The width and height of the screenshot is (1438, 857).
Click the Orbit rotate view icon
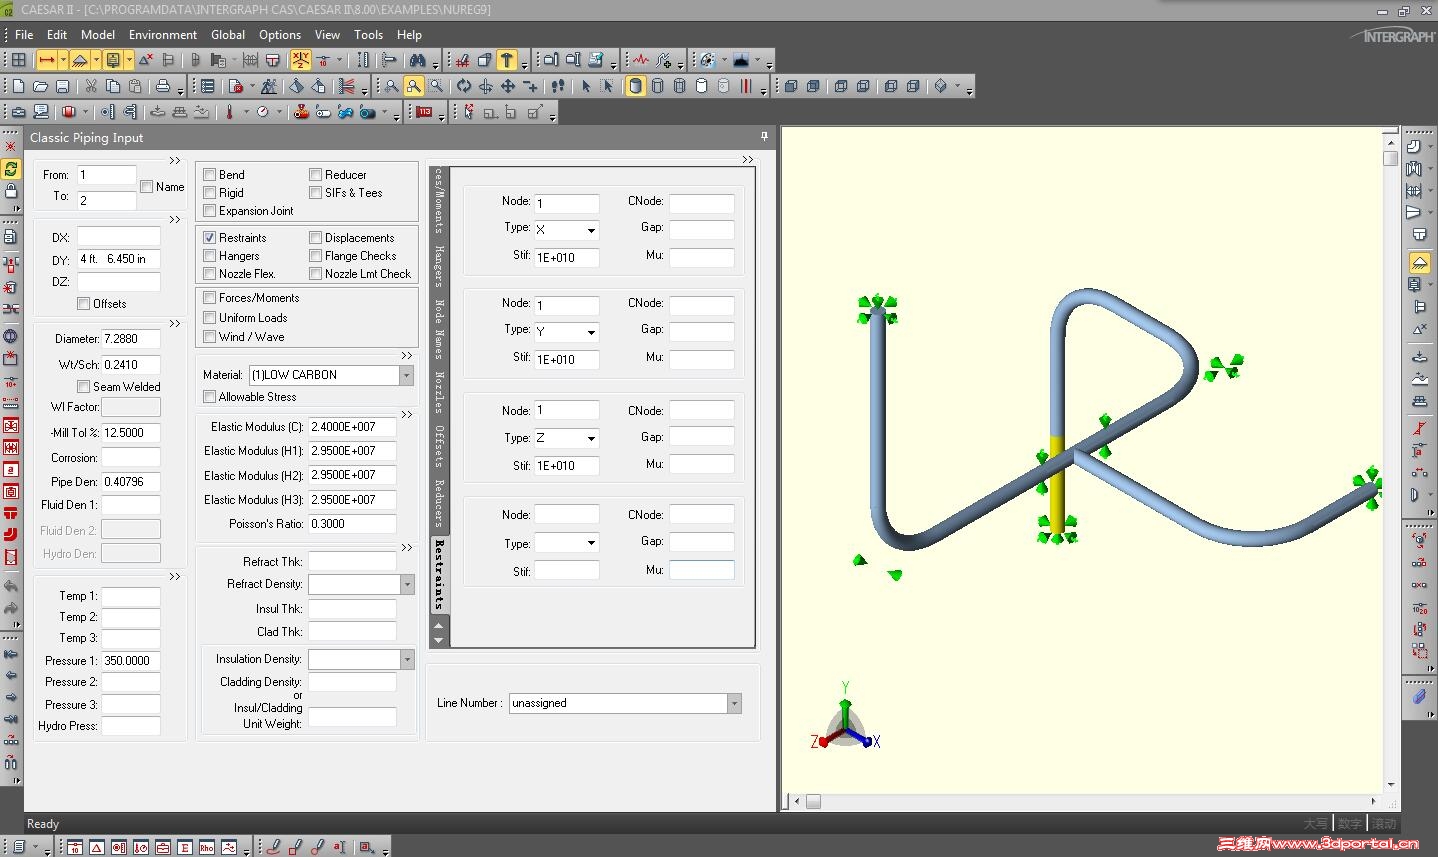[x=464, y=87]
